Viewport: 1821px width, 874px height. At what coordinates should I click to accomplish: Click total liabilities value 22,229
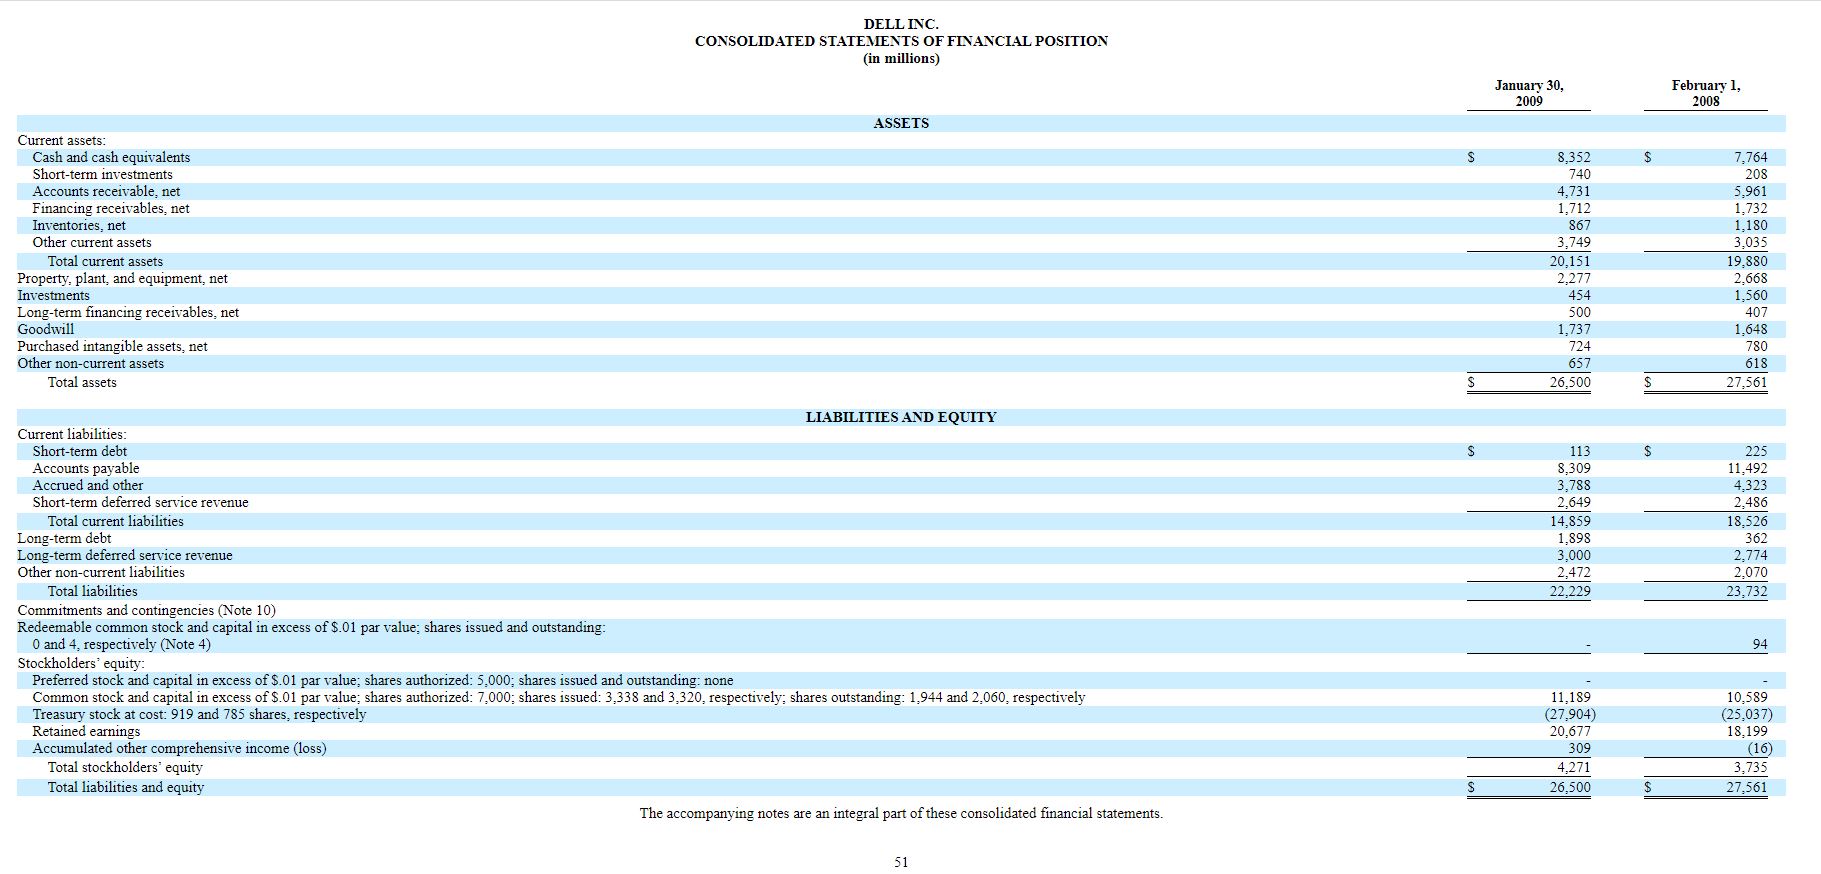(1570, 591)
